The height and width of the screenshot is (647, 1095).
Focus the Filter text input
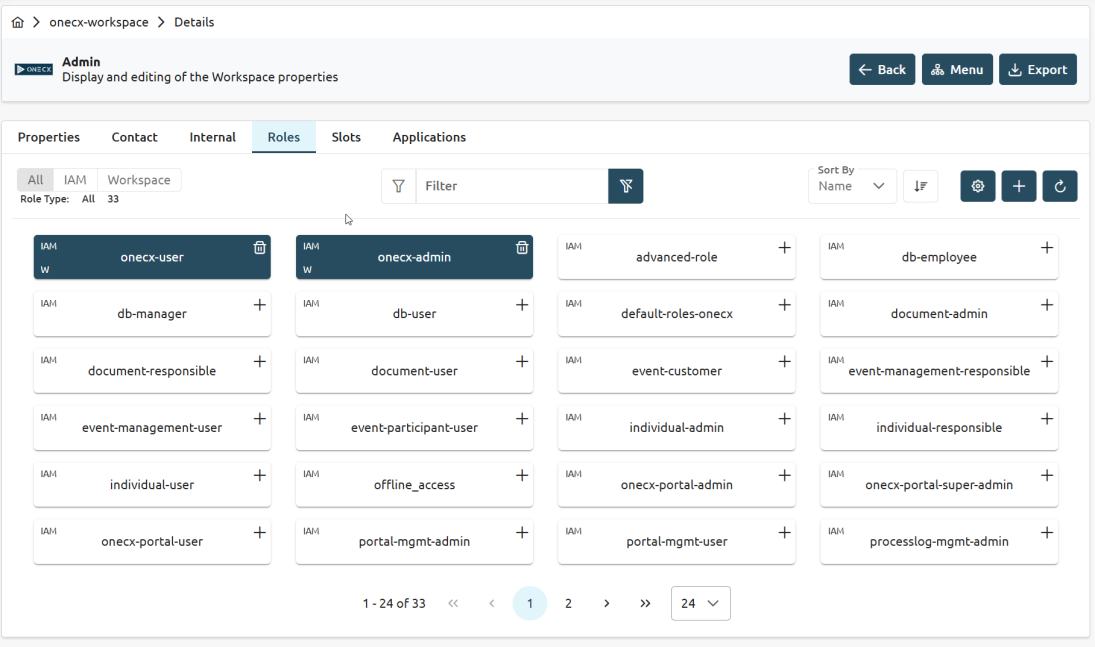(x=512, y=186)
